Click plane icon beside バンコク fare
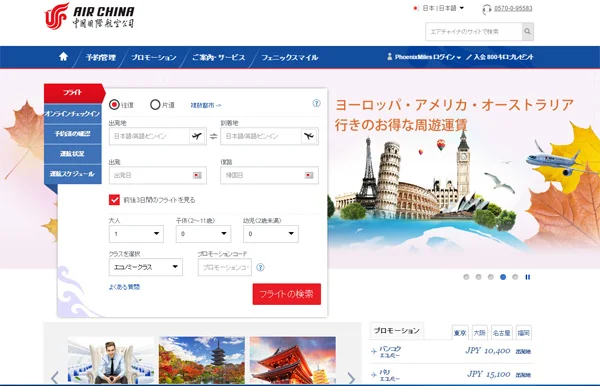600x386 pixels. [x=374, y=351]
